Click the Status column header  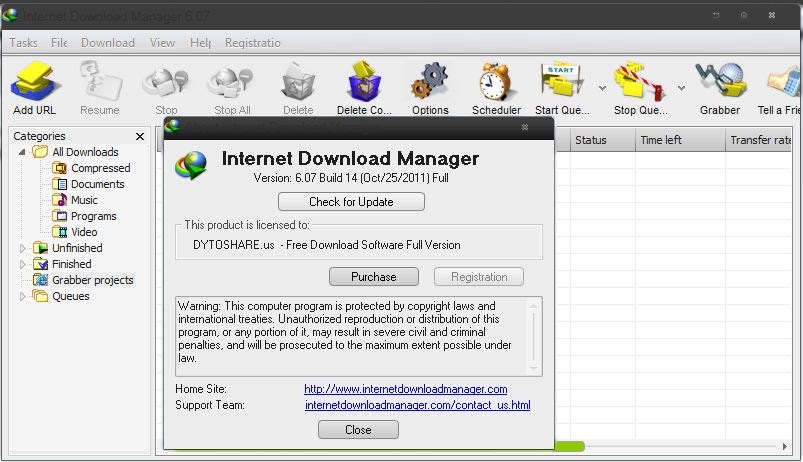pyautogui.click(x=603, y=140)
